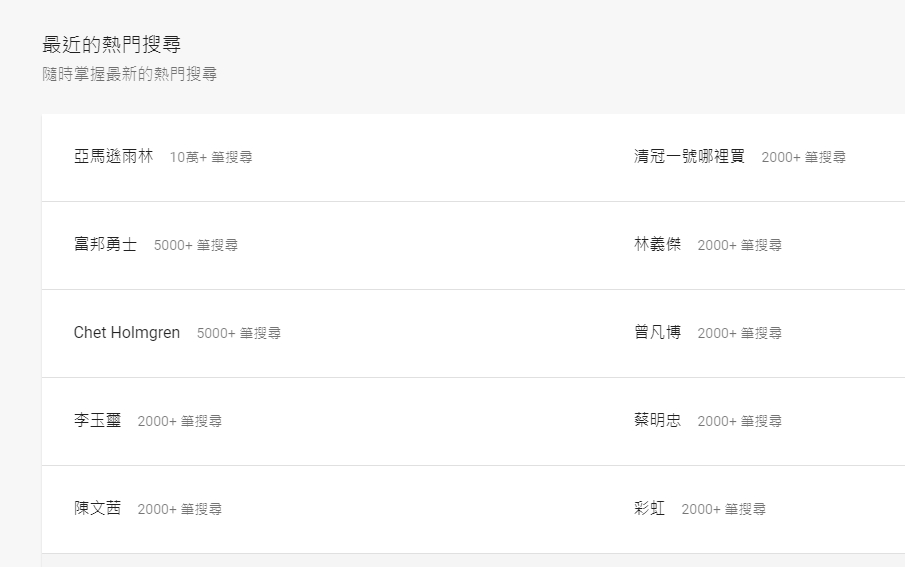
Task: Open Chet Holmgren search trend
Action: (x=127, y=333)
